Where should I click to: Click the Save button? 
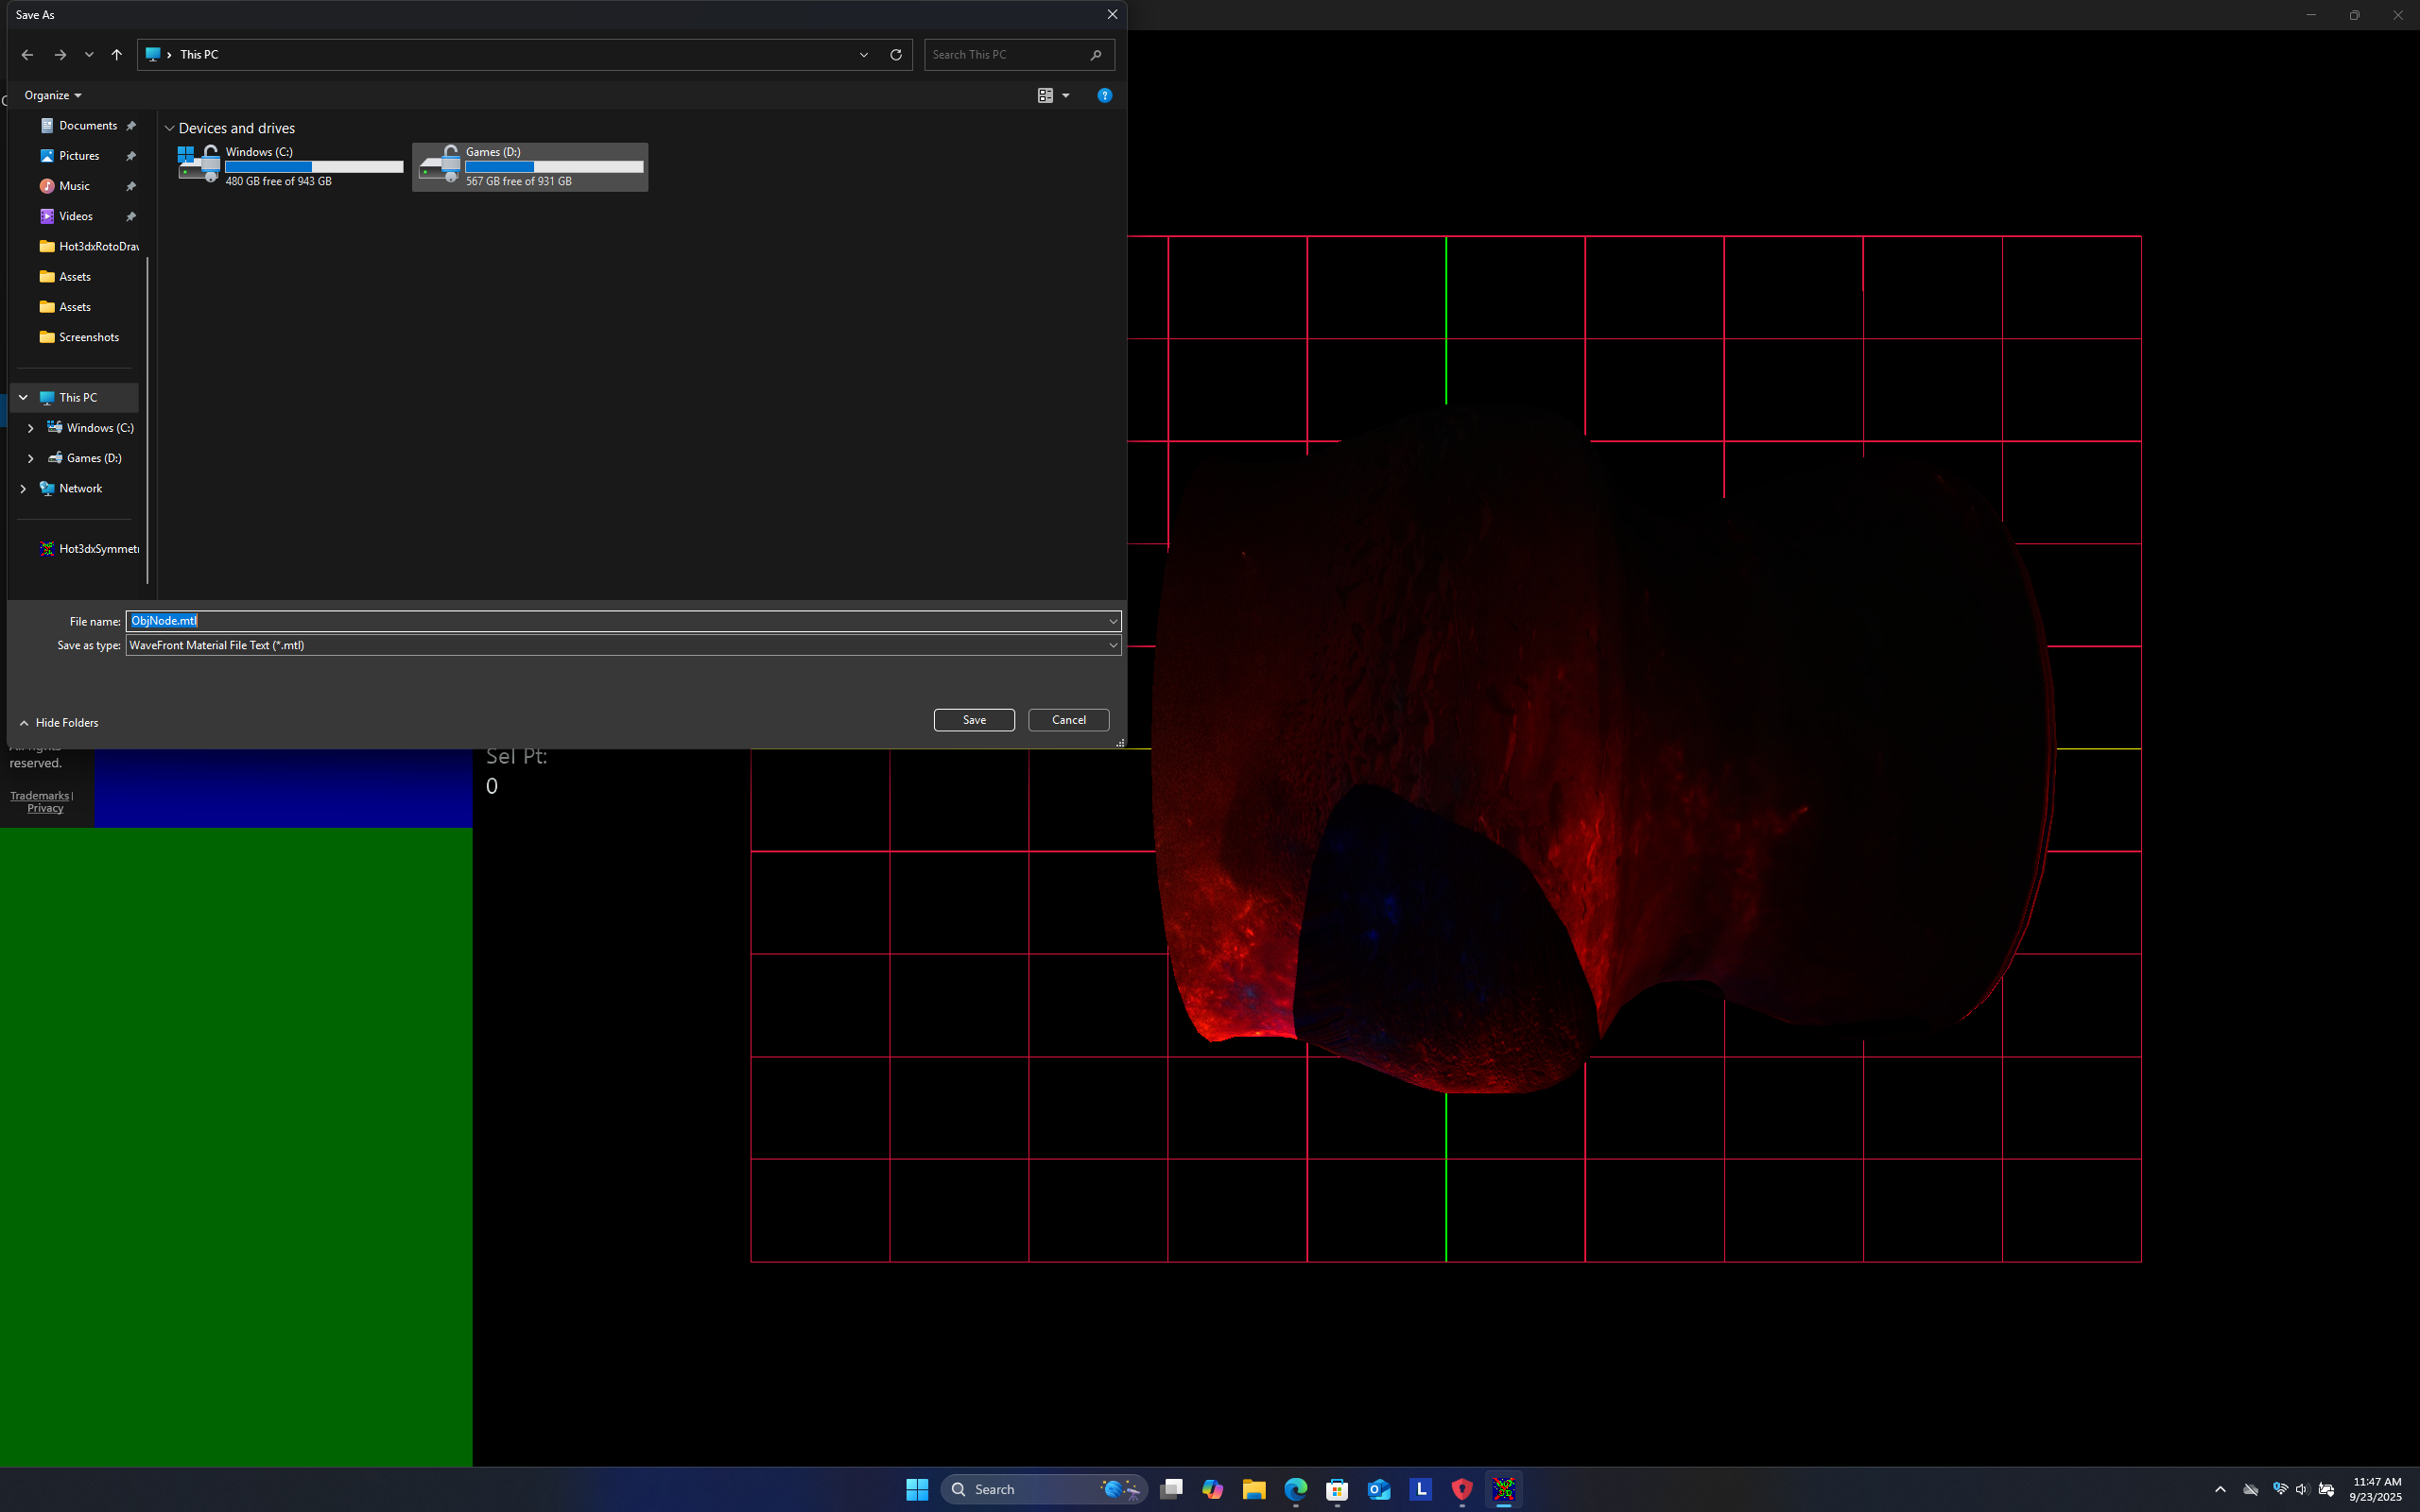(973, 720)
